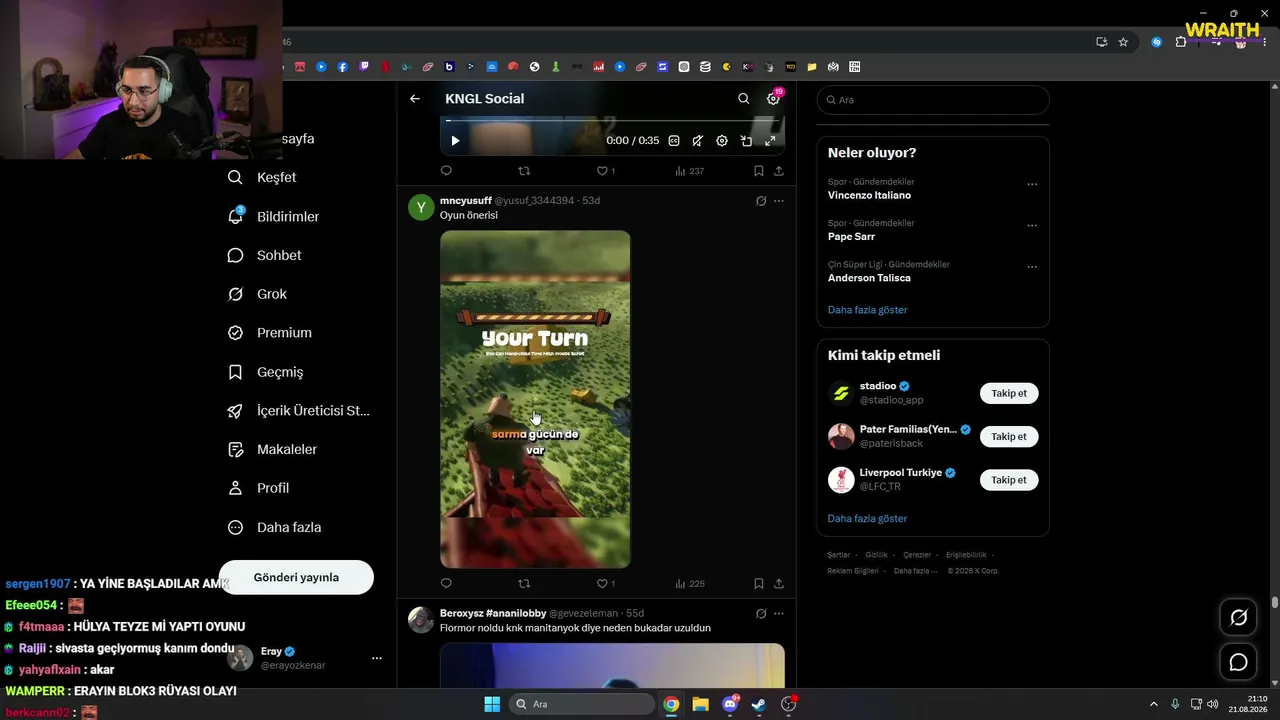Go to Profil in the sidebar
Image resolution: width=1280 pixels, height=720 pixels.
tap(258, 488)
